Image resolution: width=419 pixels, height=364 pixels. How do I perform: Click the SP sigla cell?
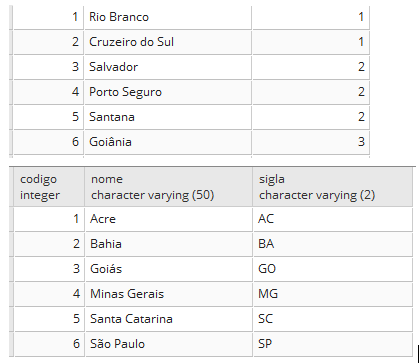[333, 344]
